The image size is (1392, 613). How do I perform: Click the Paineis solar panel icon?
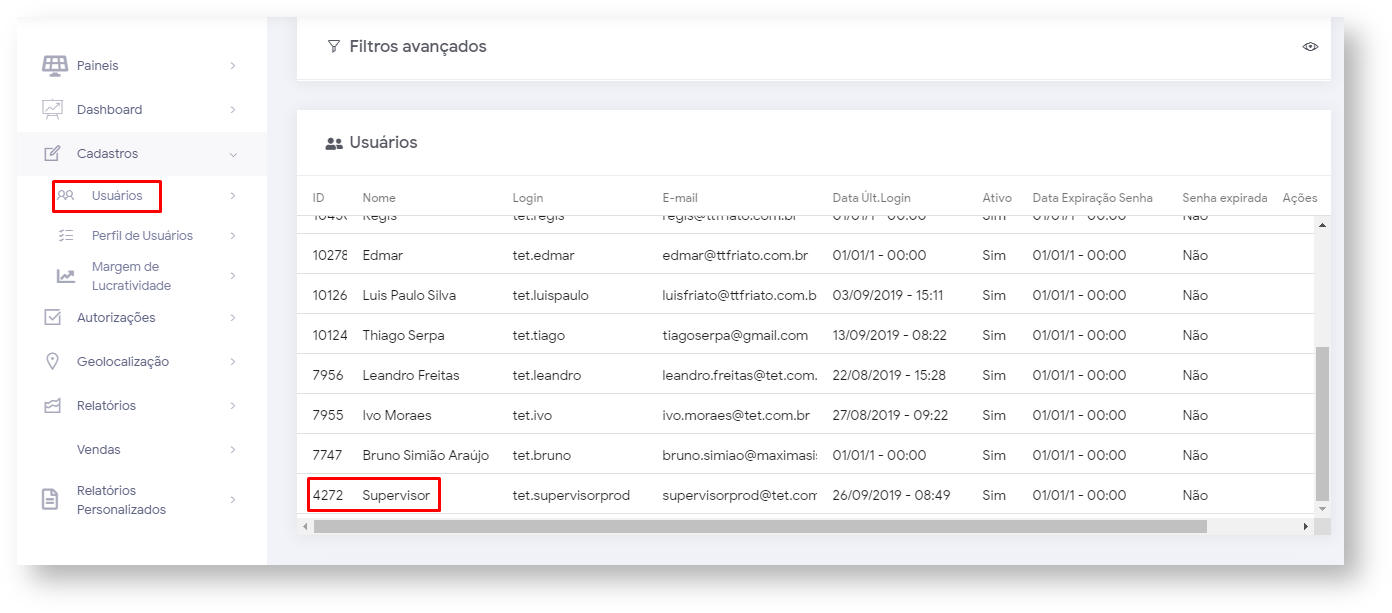[54, 65]
